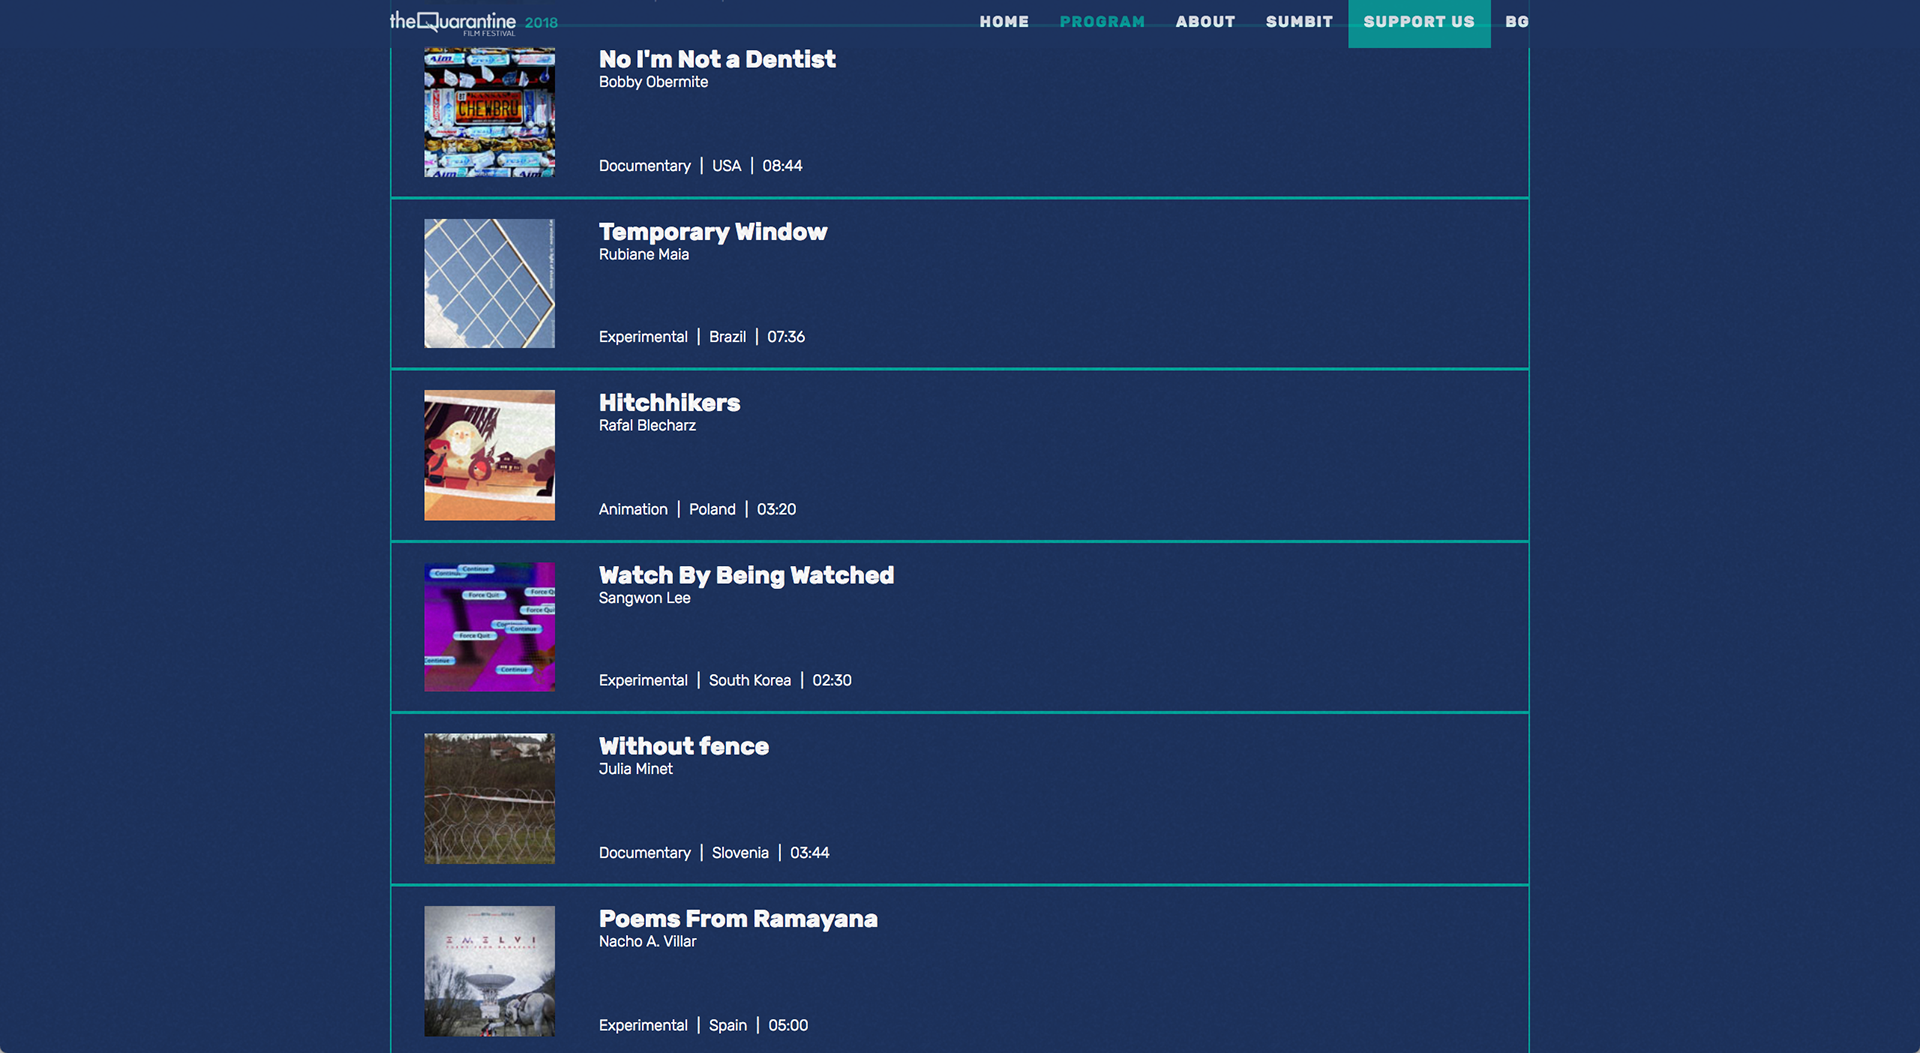This screenshot has height=1053, width=1920.
Task: Select director name Julia Minet
Action: pyautogui.click(x=635, y=769)
